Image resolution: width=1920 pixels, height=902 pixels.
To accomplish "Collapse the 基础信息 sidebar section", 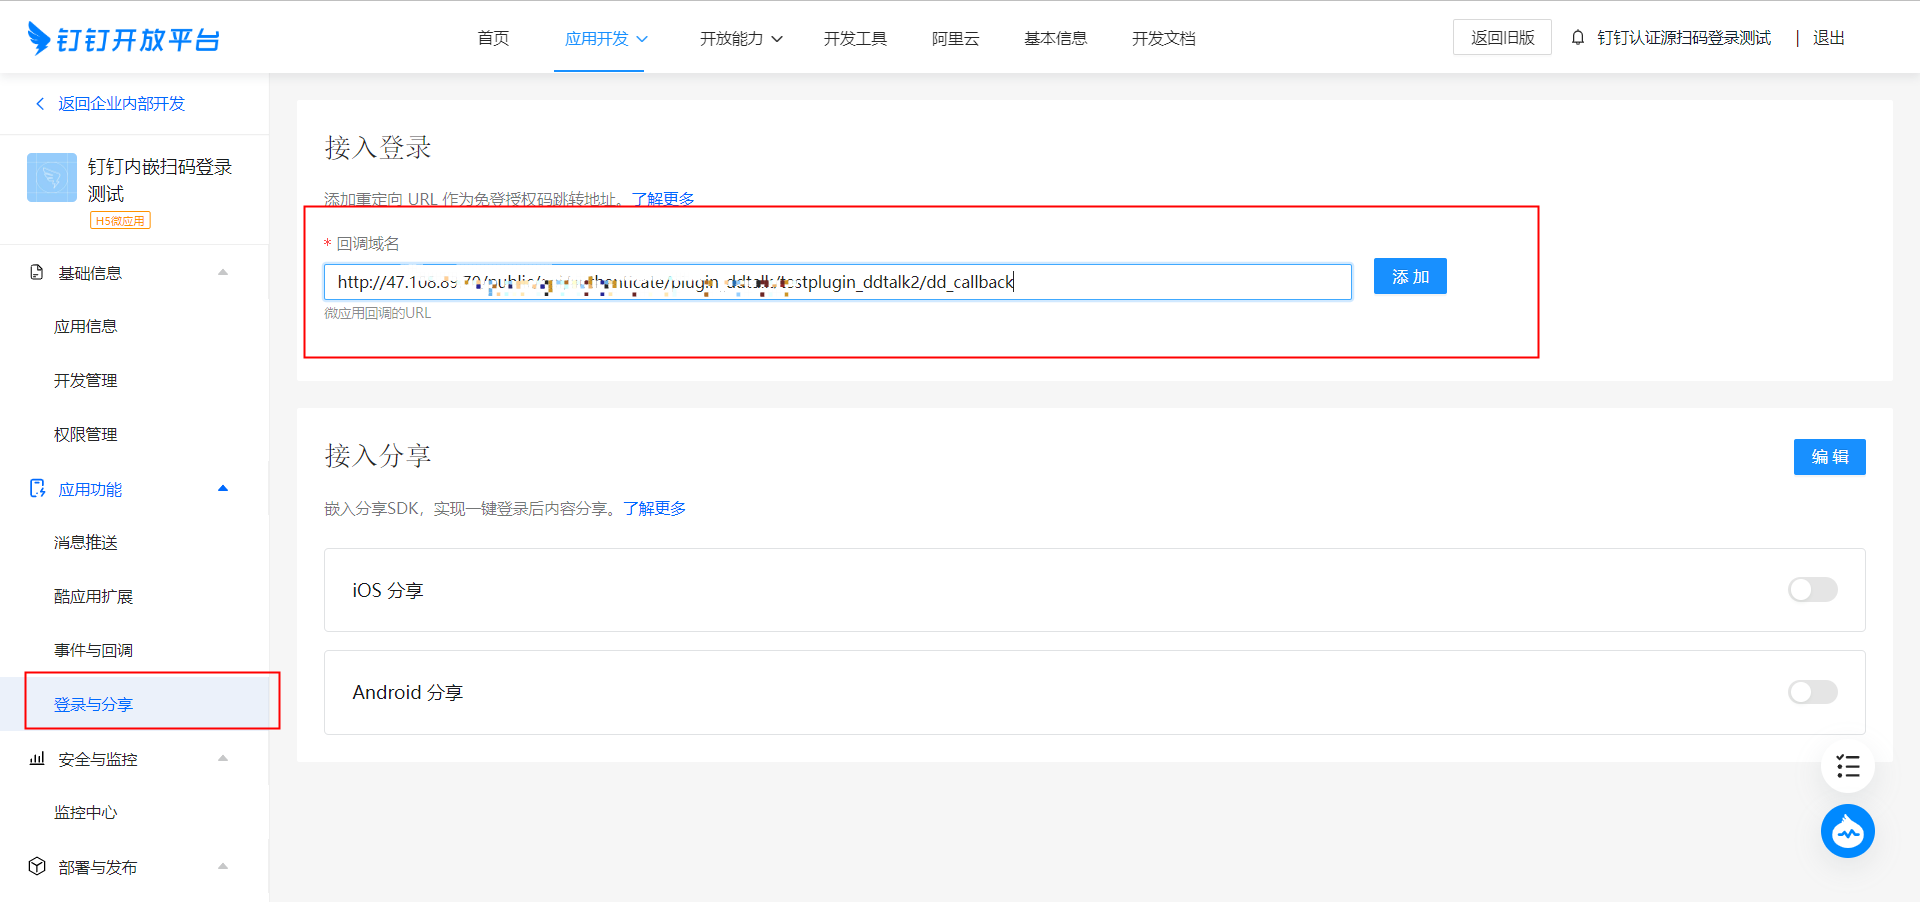I will tap(223, 273).
